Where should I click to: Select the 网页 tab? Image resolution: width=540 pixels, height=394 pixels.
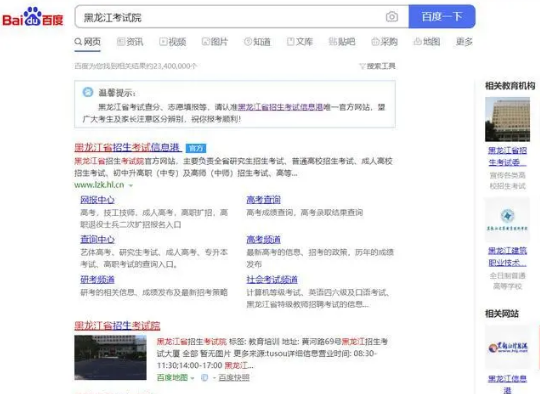point(88,42)
